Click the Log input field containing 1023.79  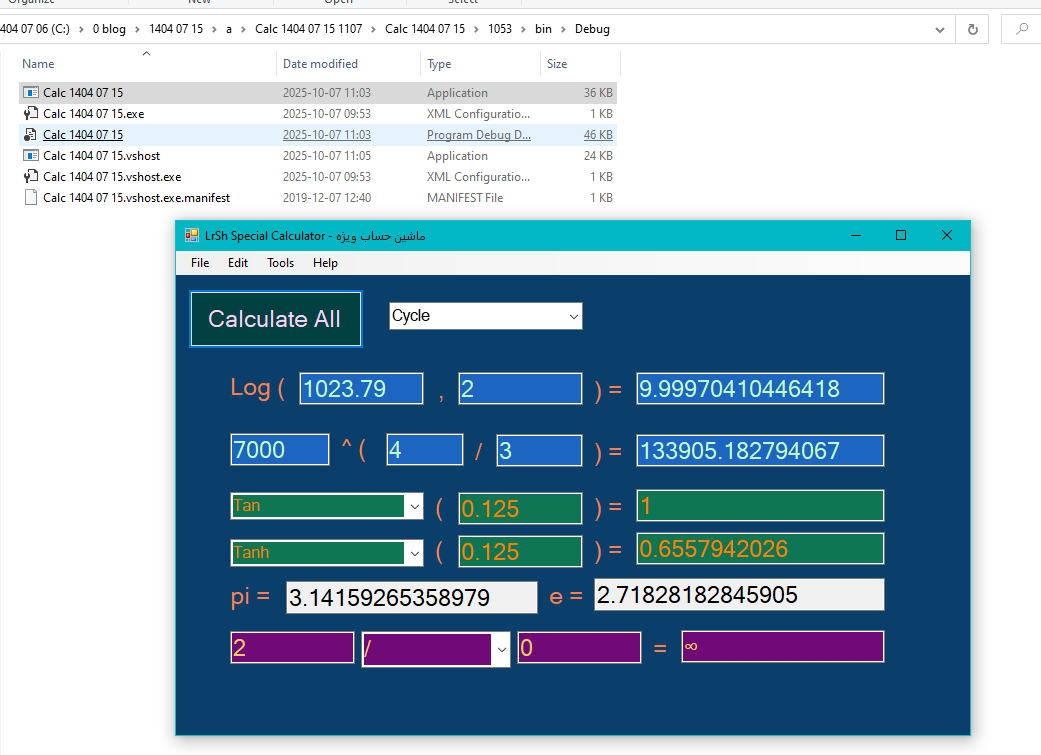pos(361,389)
